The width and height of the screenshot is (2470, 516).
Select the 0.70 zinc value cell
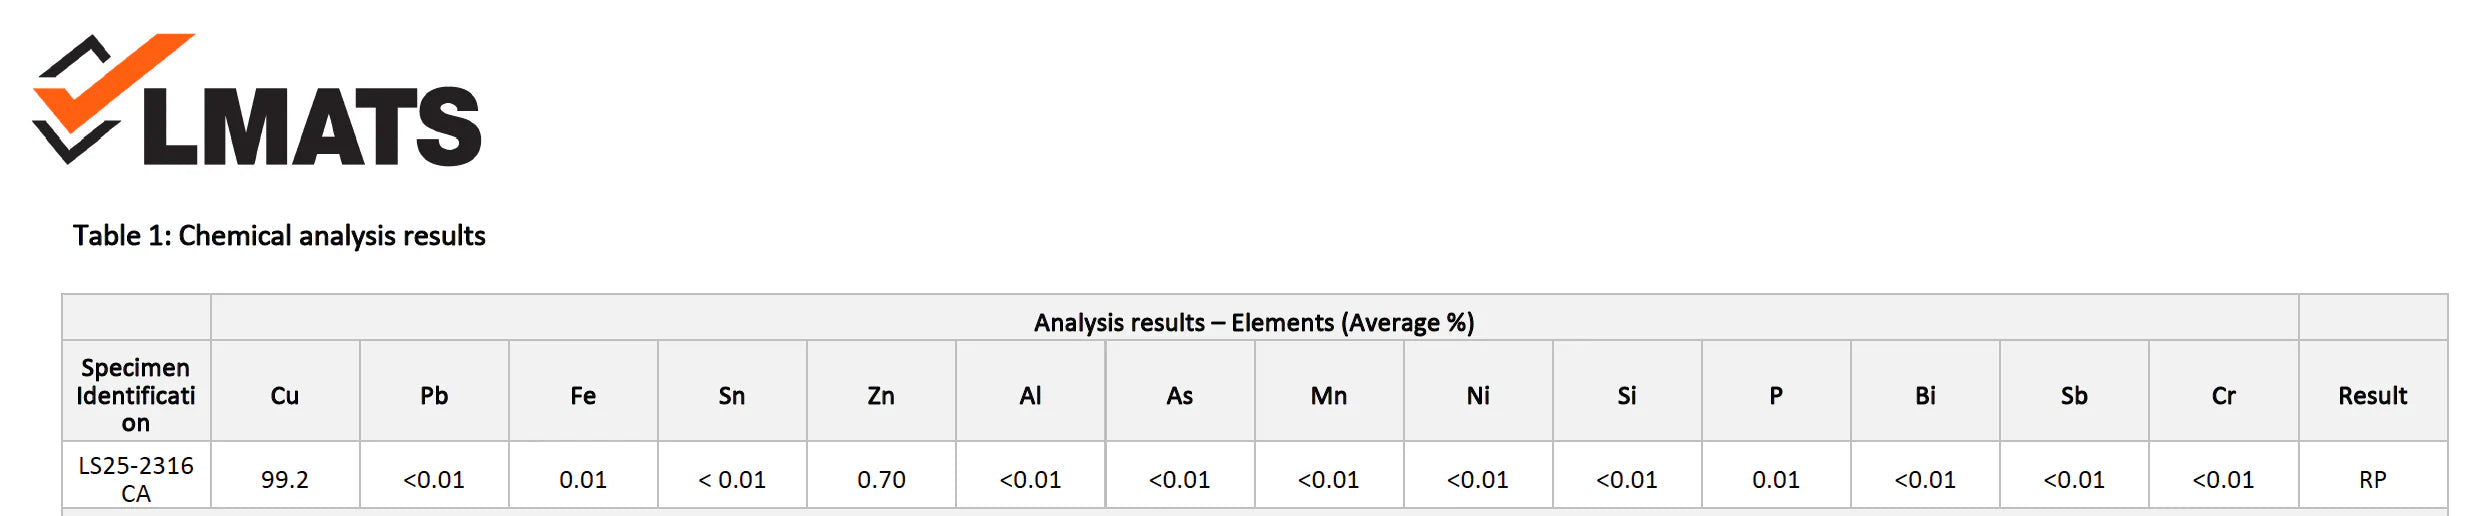[x=881, y=480]
